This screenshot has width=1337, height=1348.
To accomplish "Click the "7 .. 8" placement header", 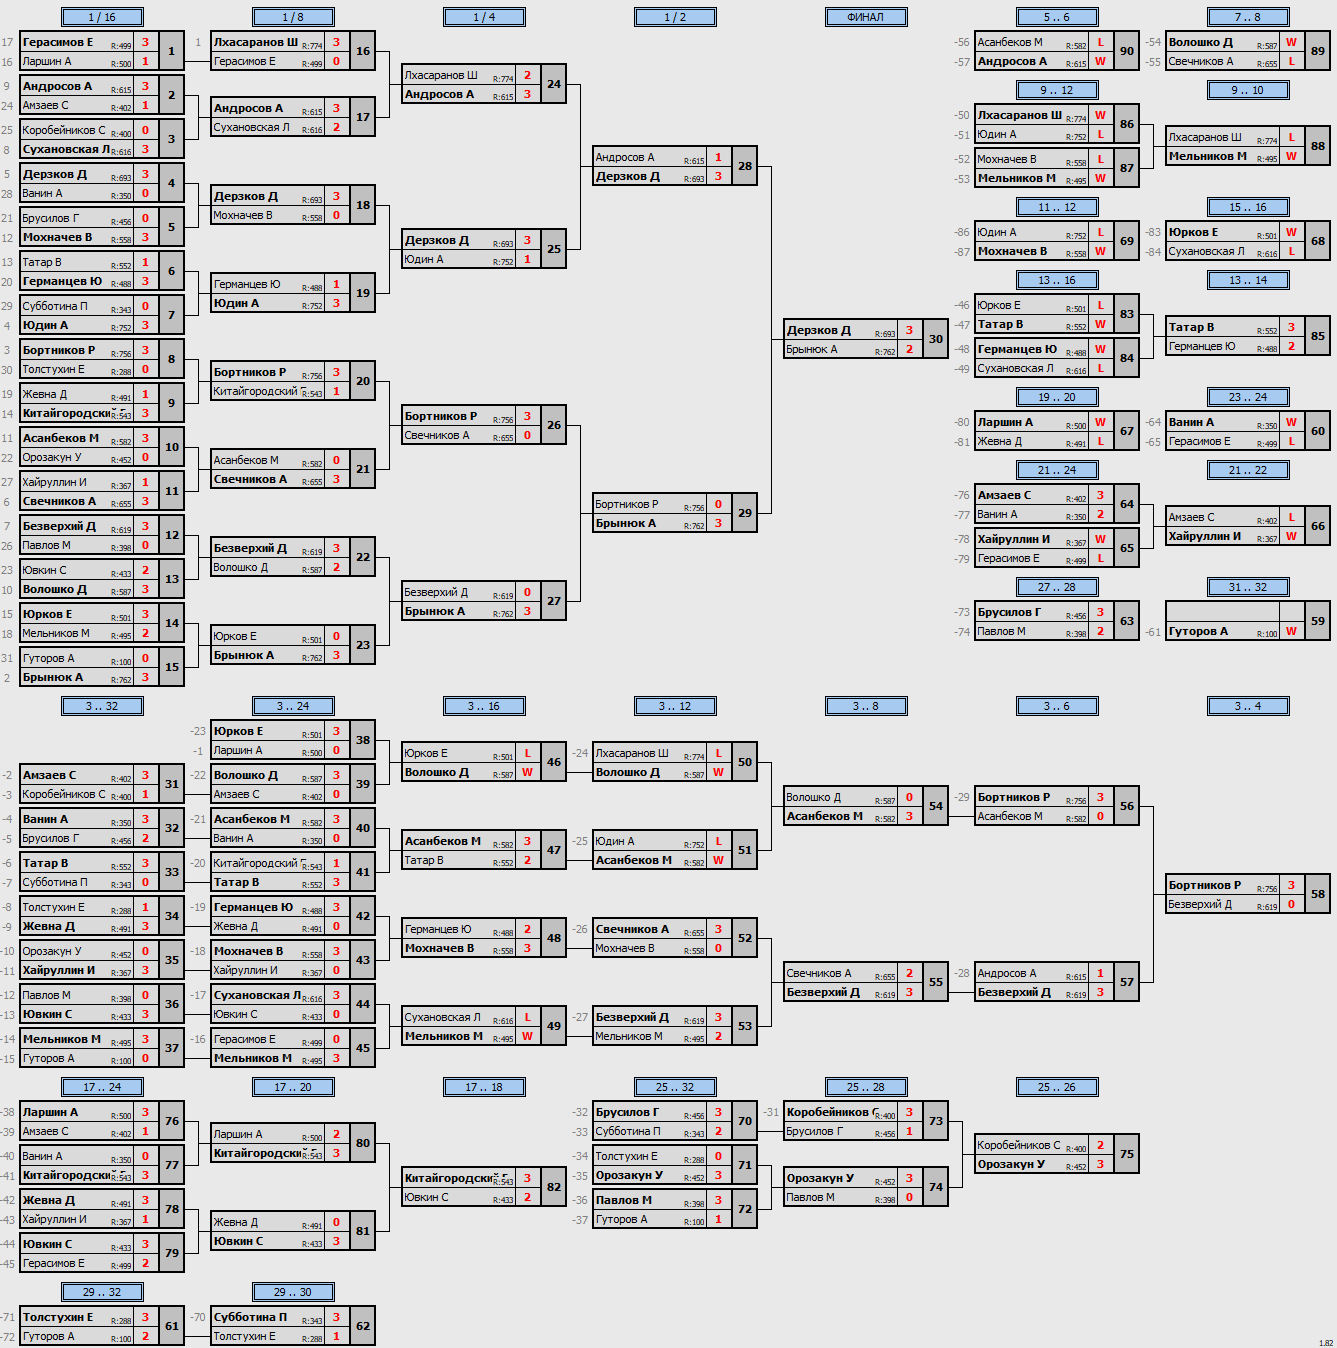I will tap(1248, 17).
